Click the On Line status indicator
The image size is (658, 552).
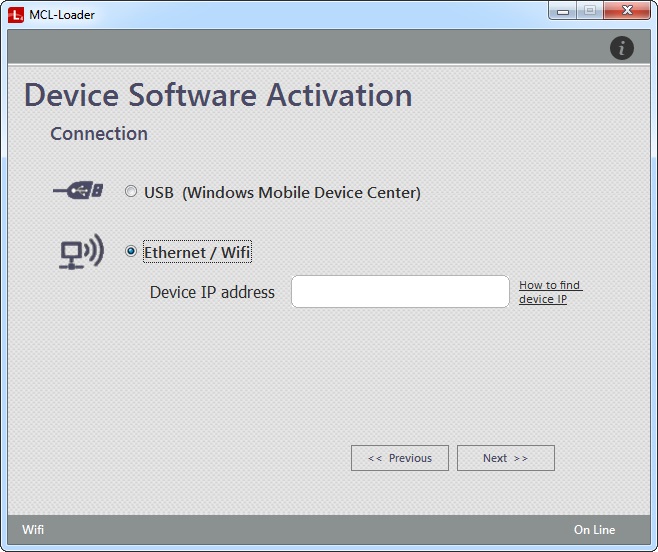pos(594,530)
